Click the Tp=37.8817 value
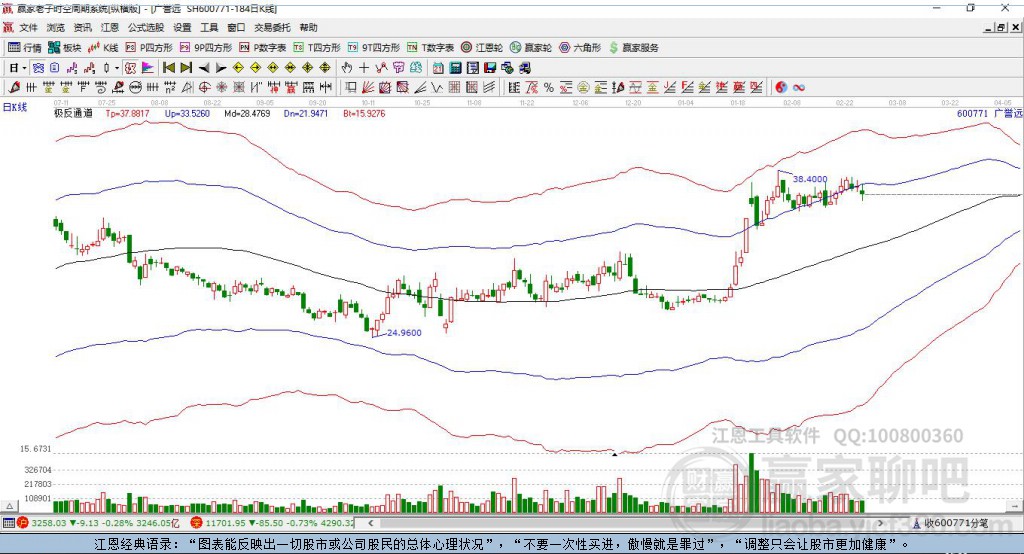The width and height of the screenshot is (1024, 554). click(127, 113)
